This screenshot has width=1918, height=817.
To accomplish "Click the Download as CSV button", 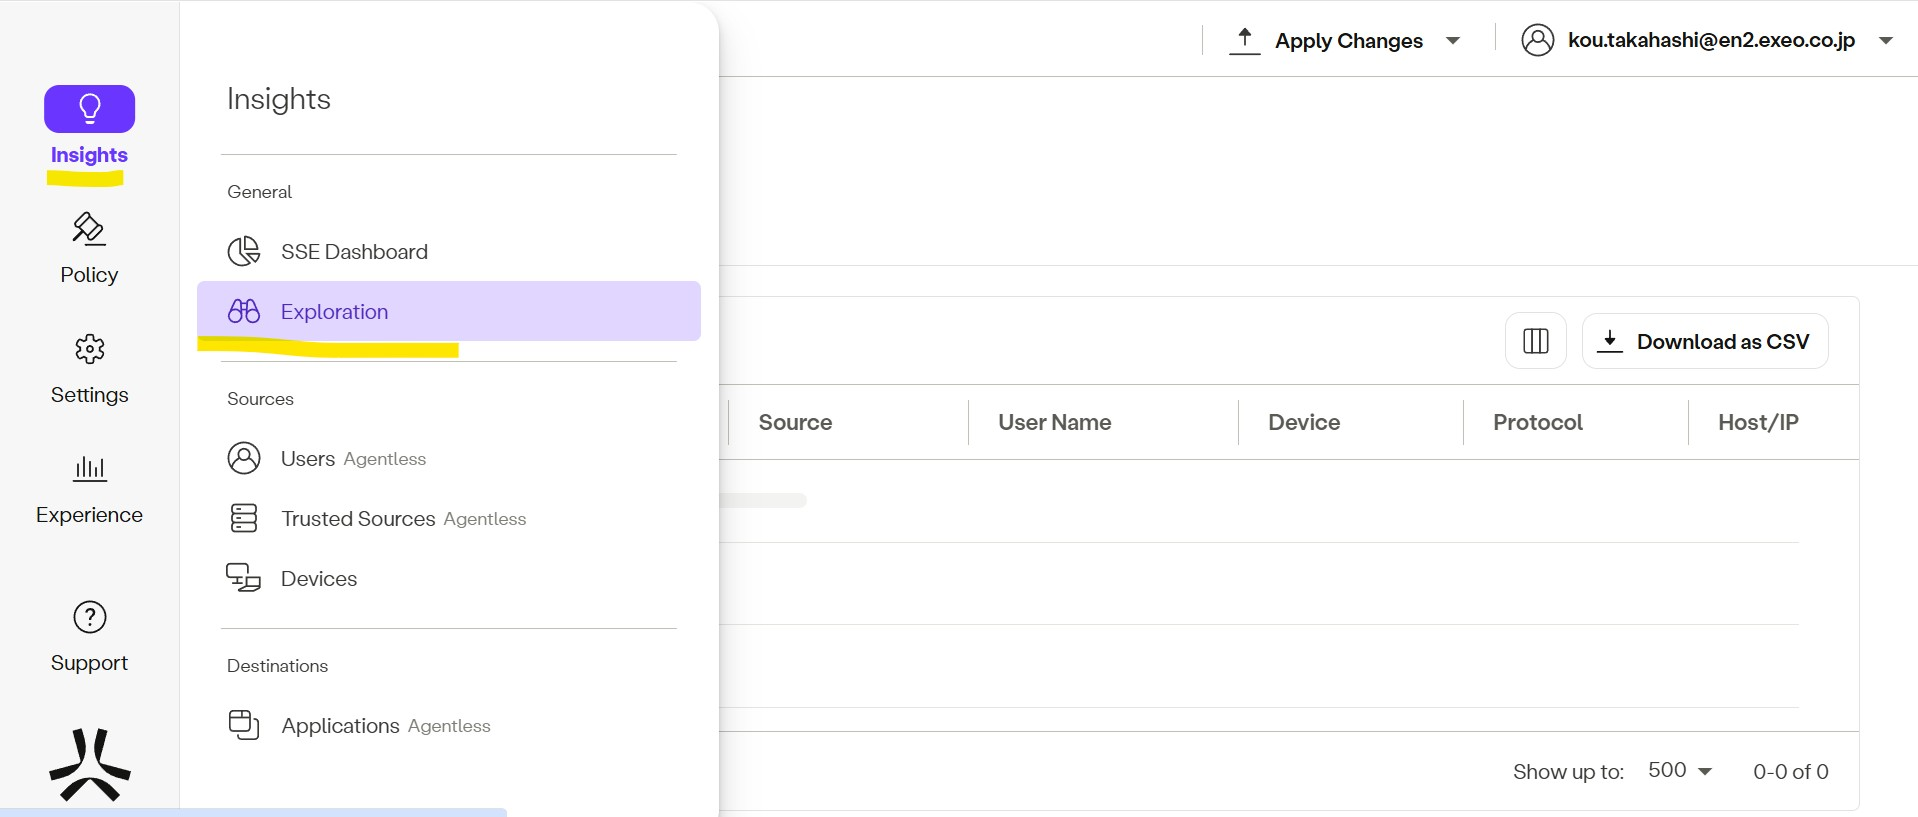I will click(x=1705, y=341).
